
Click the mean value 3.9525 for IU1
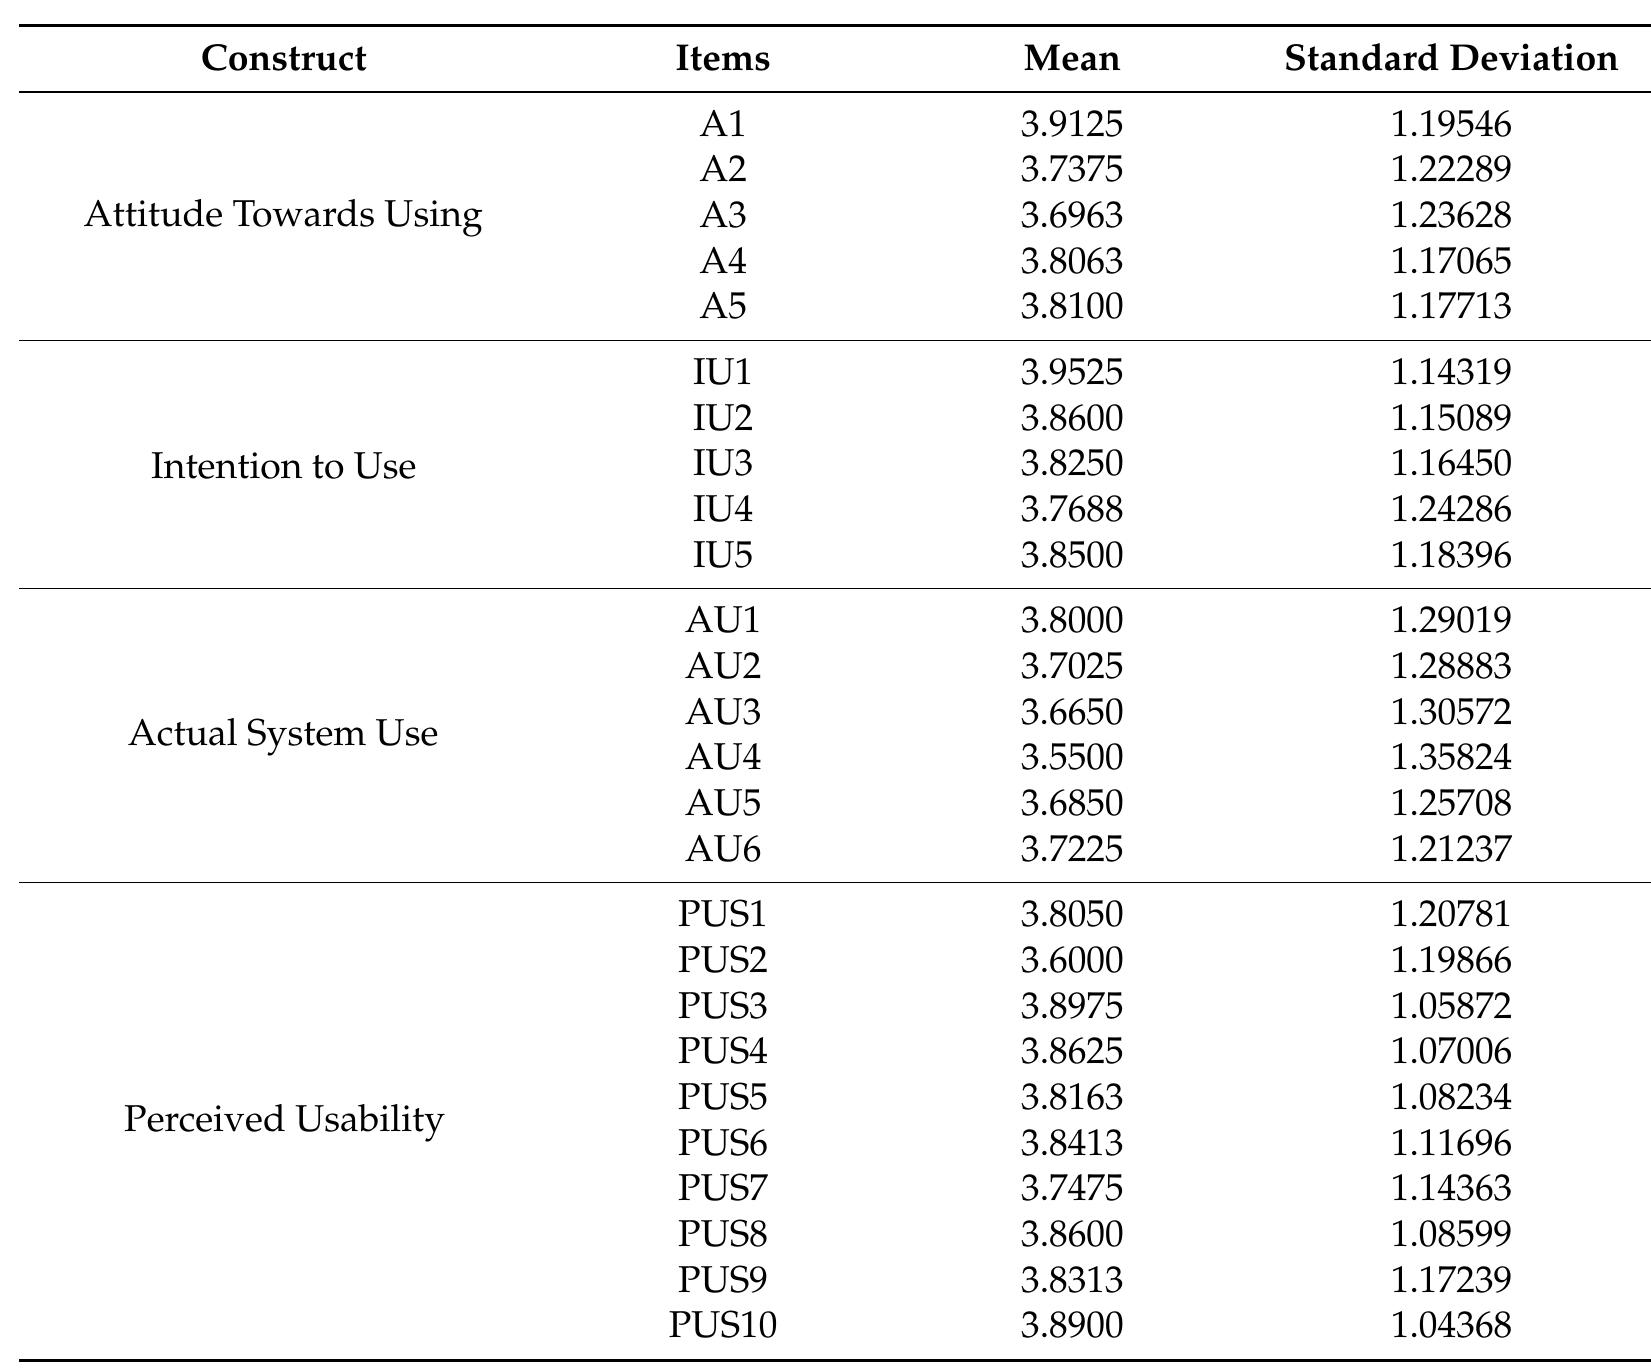(1071, 372)
